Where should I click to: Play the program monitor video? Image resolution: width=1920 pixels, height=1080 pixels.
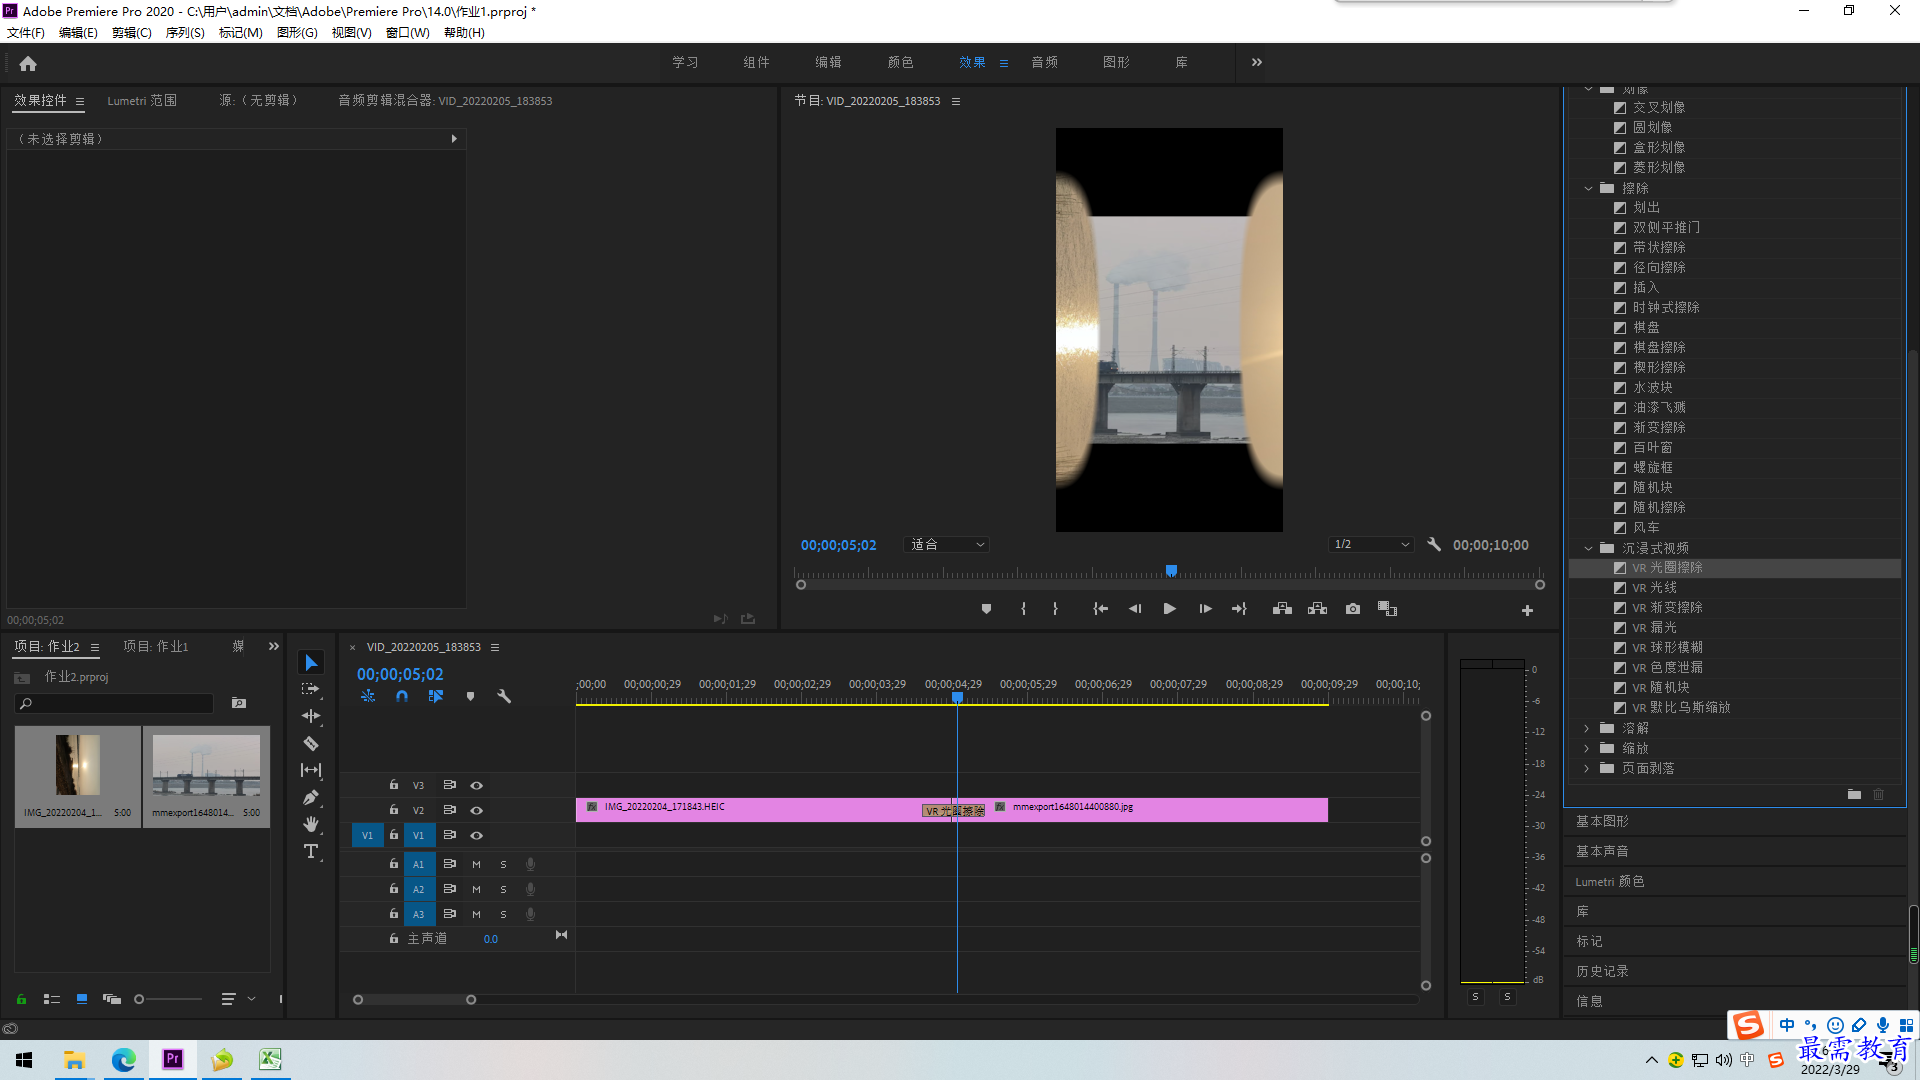click(1169, 609)
